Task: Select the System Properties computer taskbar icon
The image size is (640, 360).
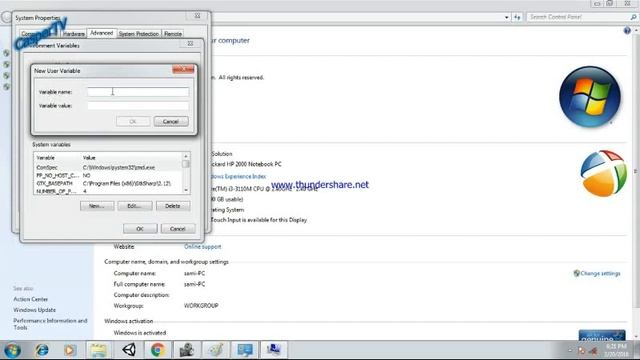Action: (274, 350)
